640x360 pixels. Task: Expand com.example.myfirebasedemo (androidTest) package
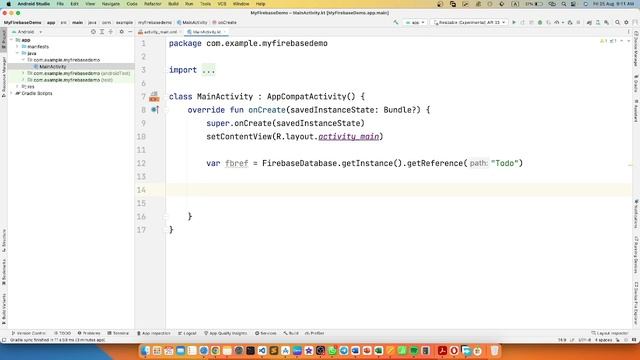24,73
